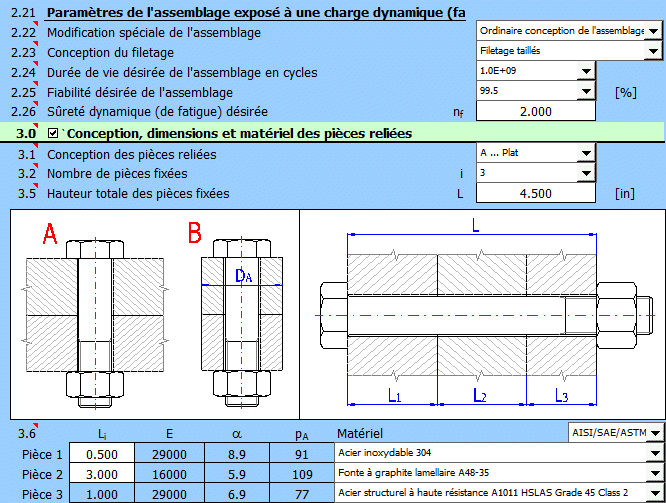Viewport: 666px width, 503px height.
Task: Click the [%] unit label
Action: [x=626, y=93]
